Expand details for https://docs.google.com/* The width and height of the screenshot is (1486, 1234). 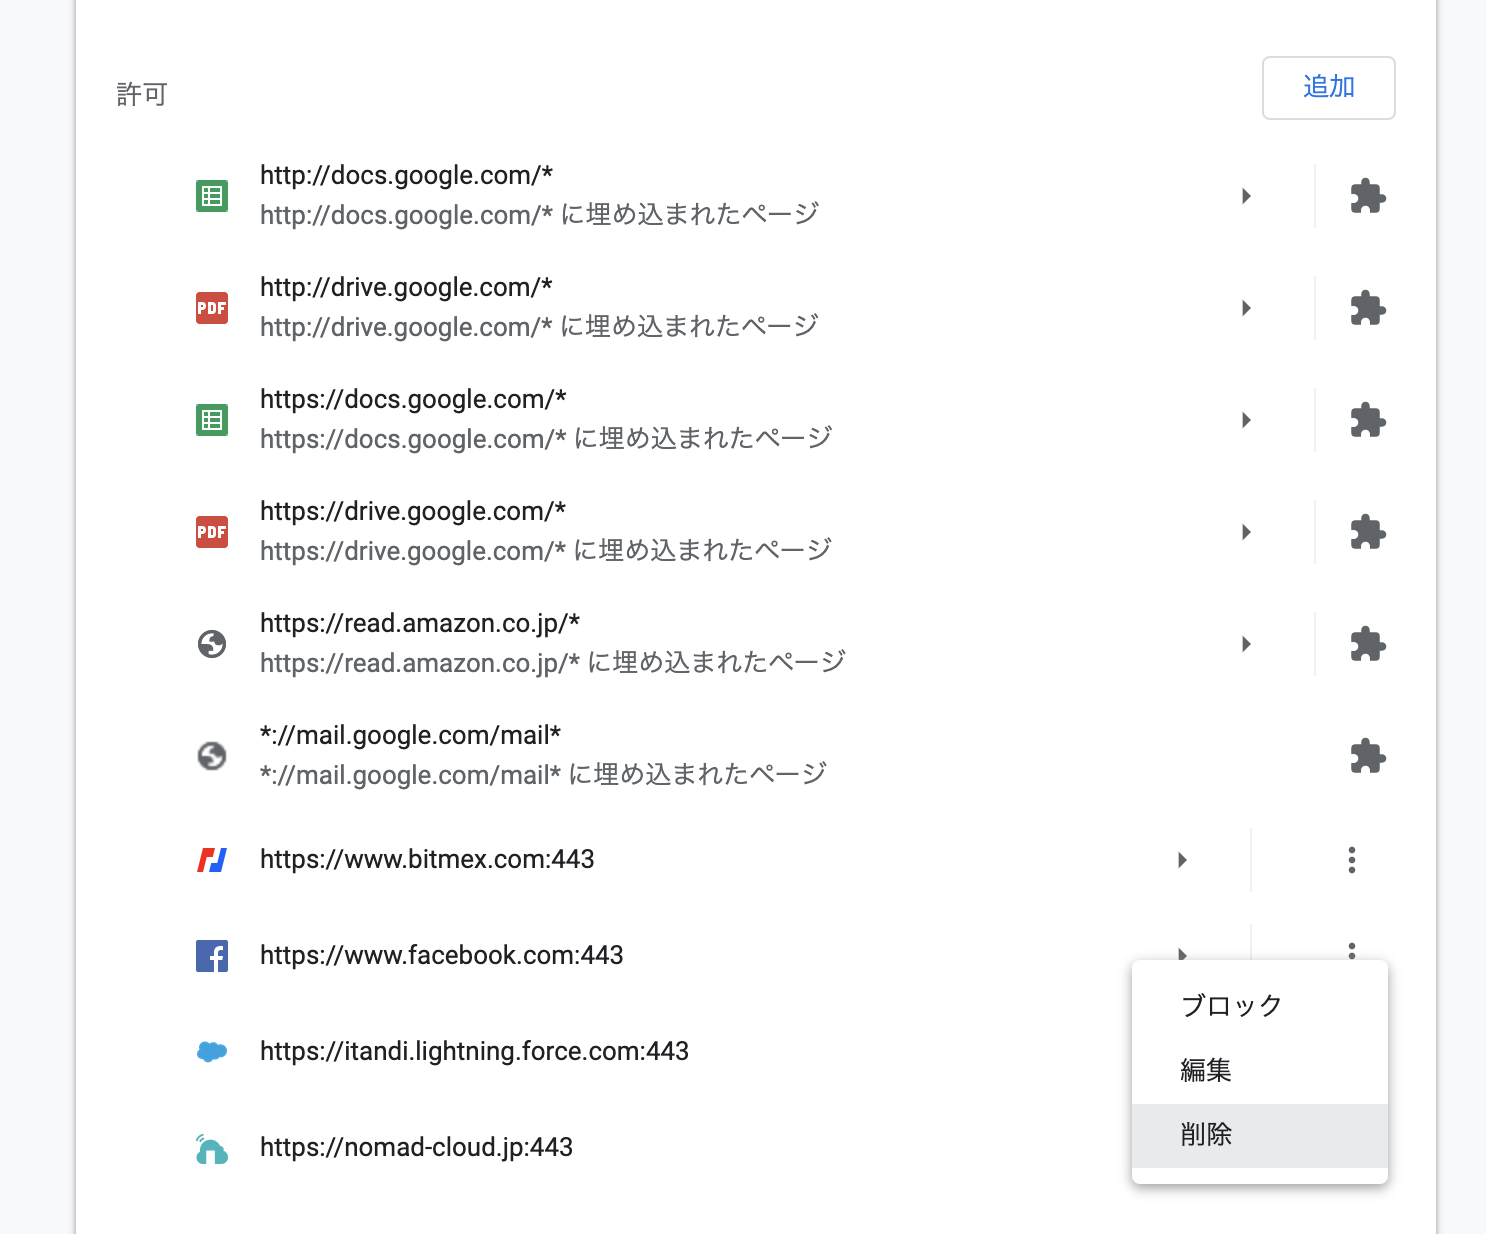click(1246, 420)
